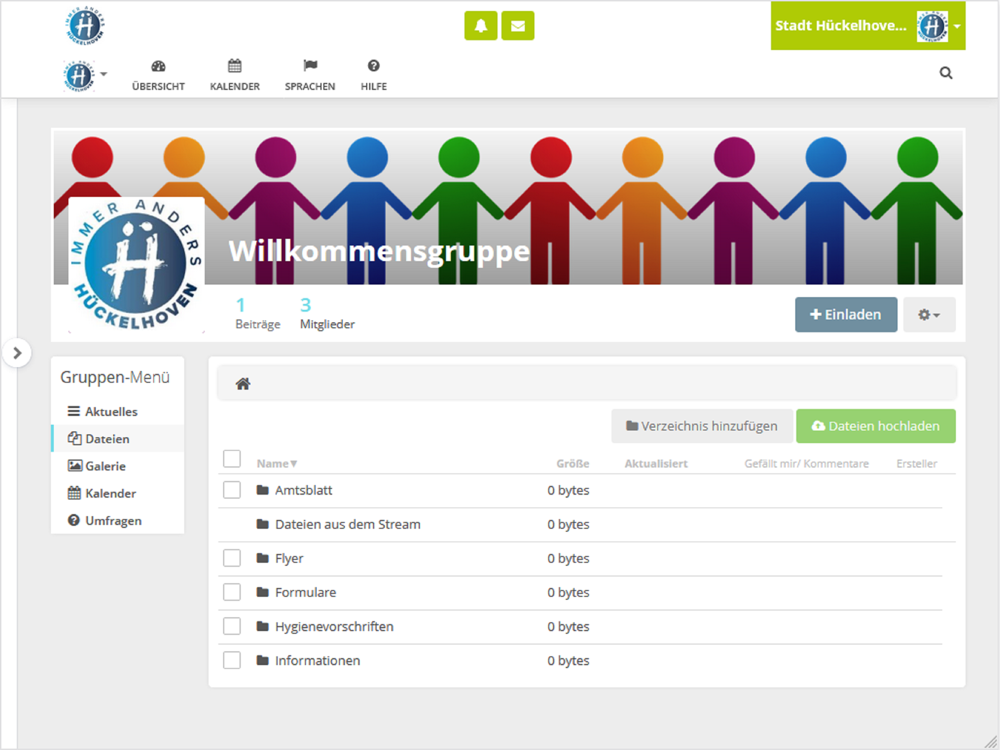
Task: Click the Amtsblatt folder icon
Action: pos(262,490)
